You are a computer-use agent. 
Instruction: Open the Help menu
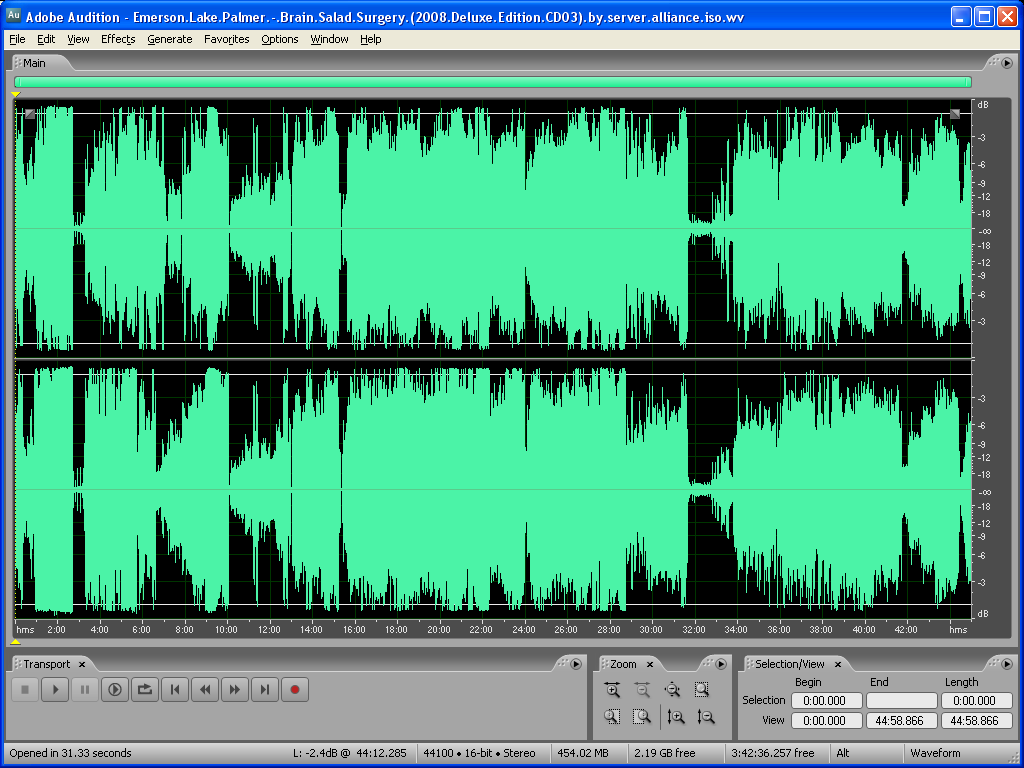370,39
